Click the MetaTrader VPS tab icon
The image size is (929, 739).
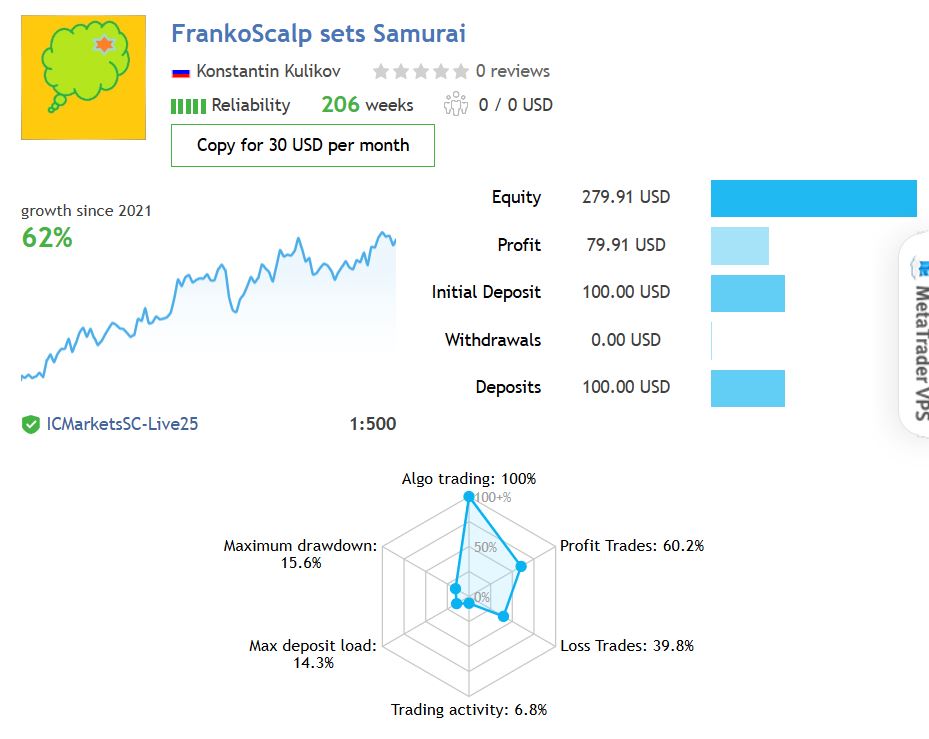pos(919,267)
